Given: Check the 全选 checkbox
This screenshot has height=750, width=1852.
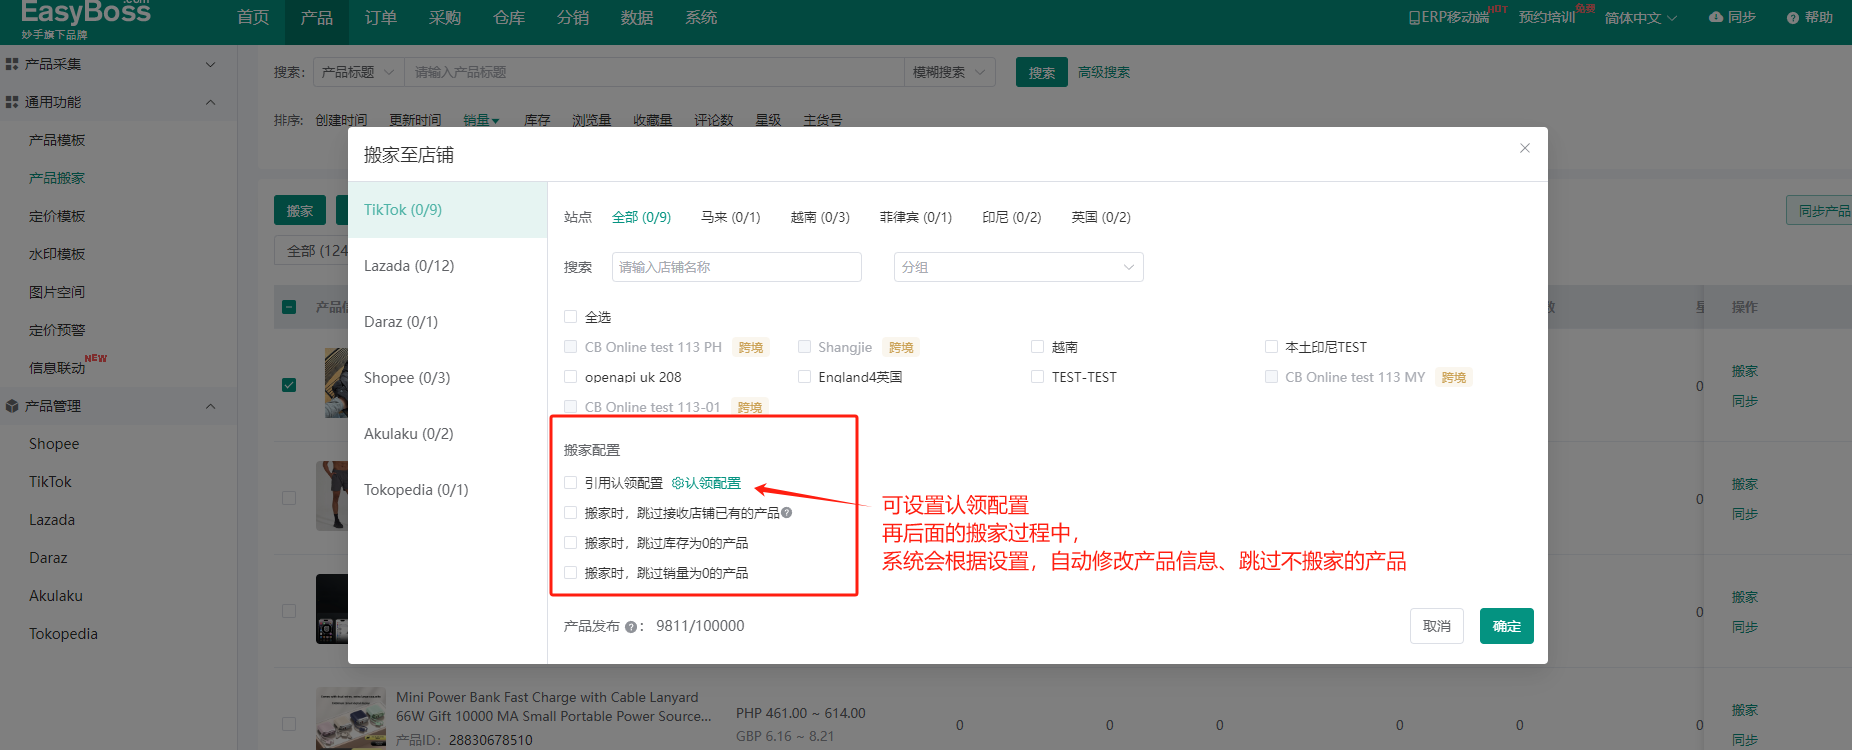Looking at the screenshot, I should 571,317.
